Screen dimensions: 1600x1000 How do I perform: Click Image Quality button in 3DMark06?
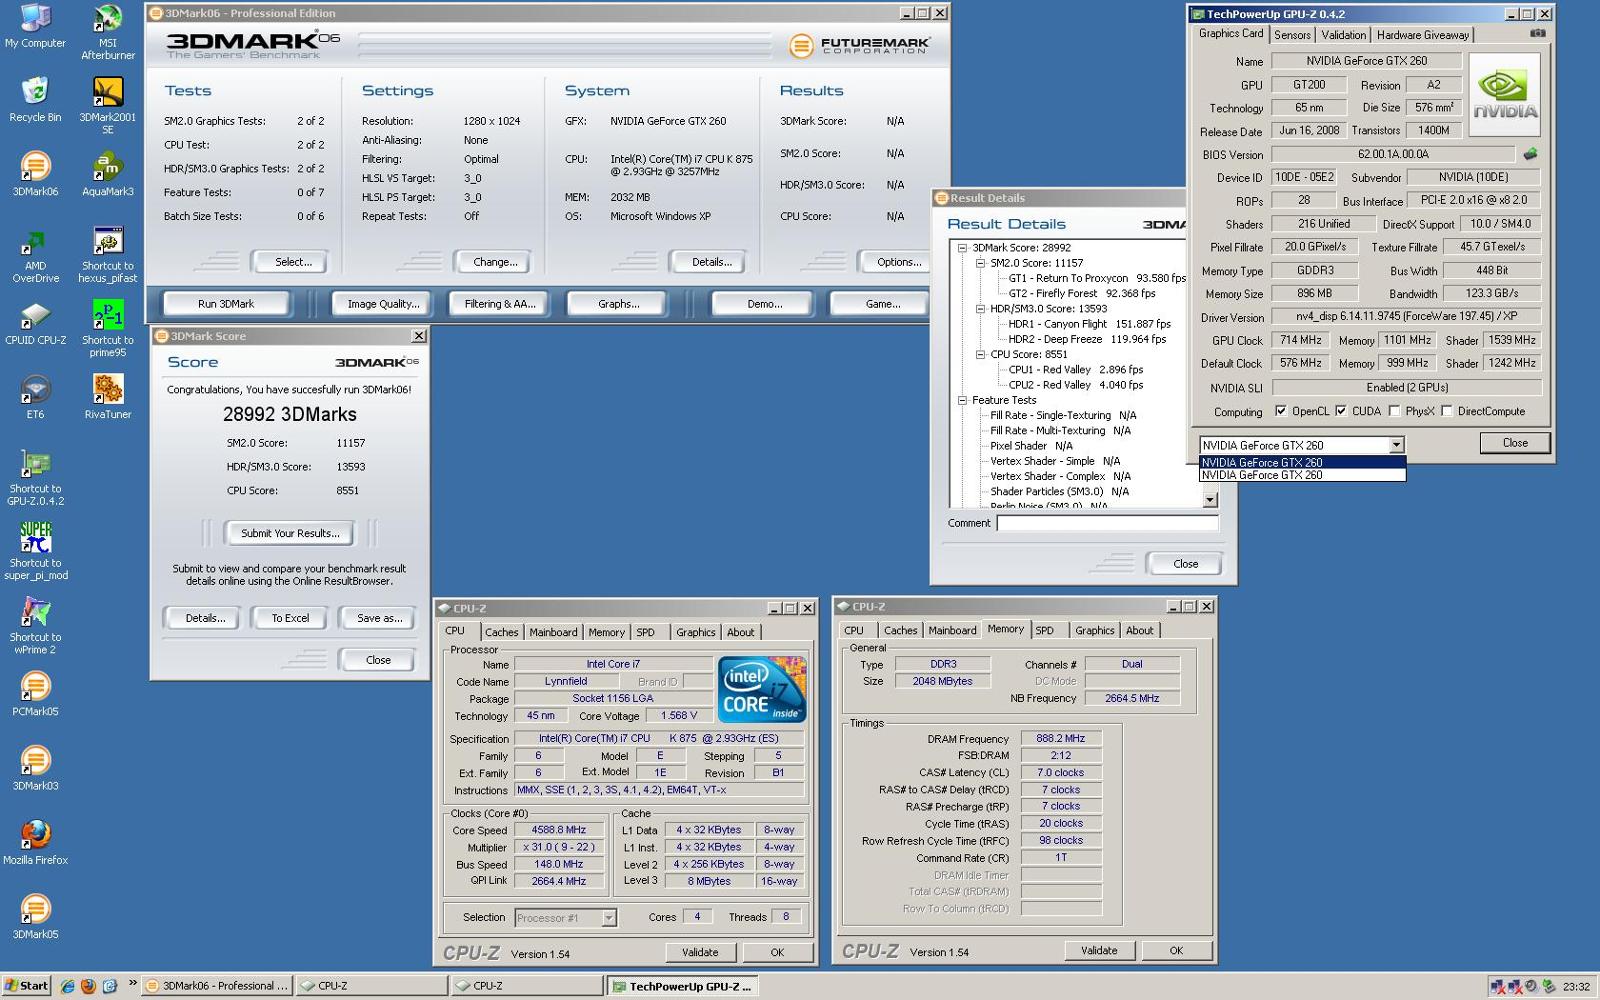coord(383,303)
